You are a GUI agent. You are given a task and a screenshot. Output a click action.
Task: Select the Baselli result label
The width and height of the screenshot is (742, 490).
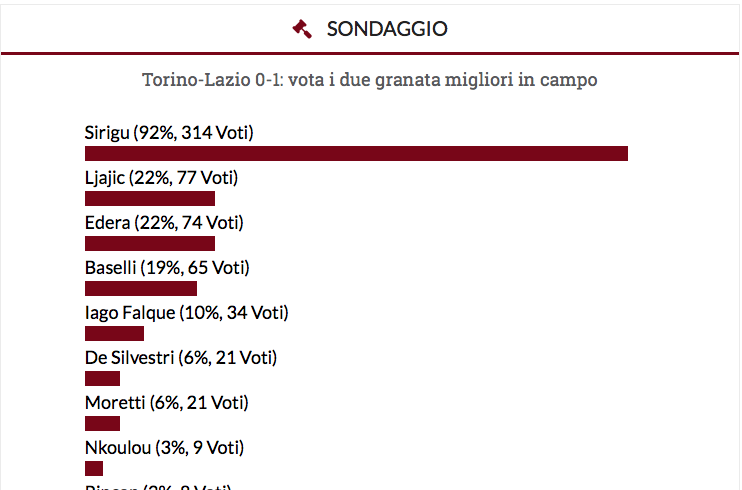pyautogui.click(x=167, y=267)
